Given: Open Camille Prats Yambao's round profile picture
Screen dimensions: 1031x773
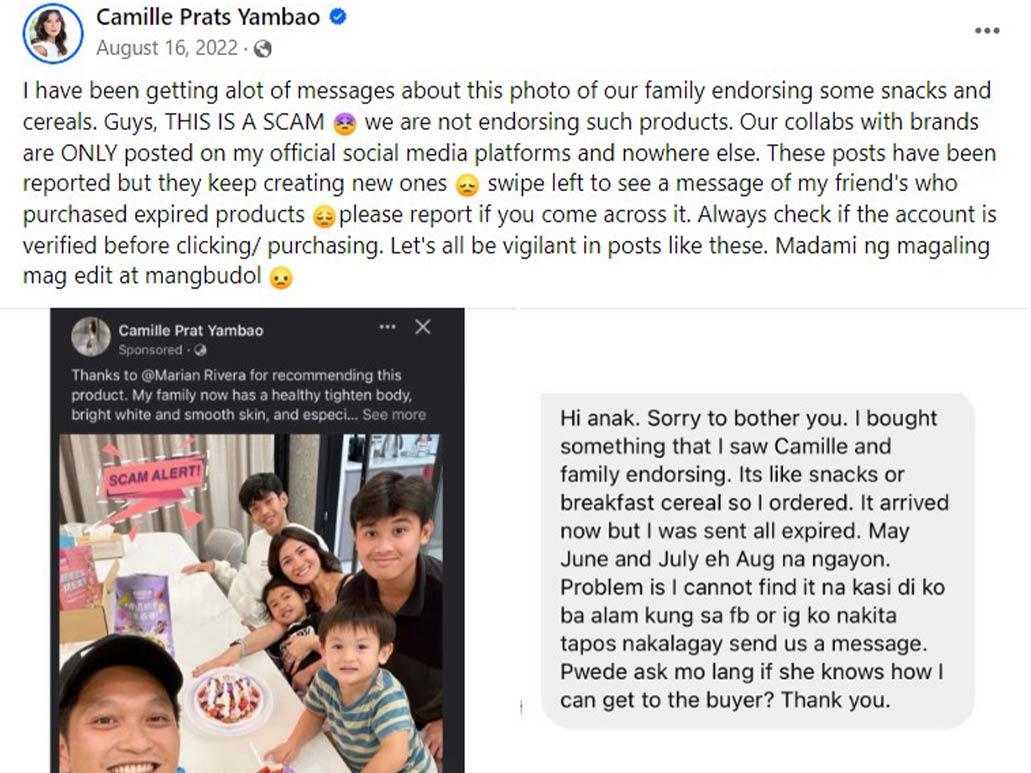Looking at the screenshot, I should coord(52,33).
